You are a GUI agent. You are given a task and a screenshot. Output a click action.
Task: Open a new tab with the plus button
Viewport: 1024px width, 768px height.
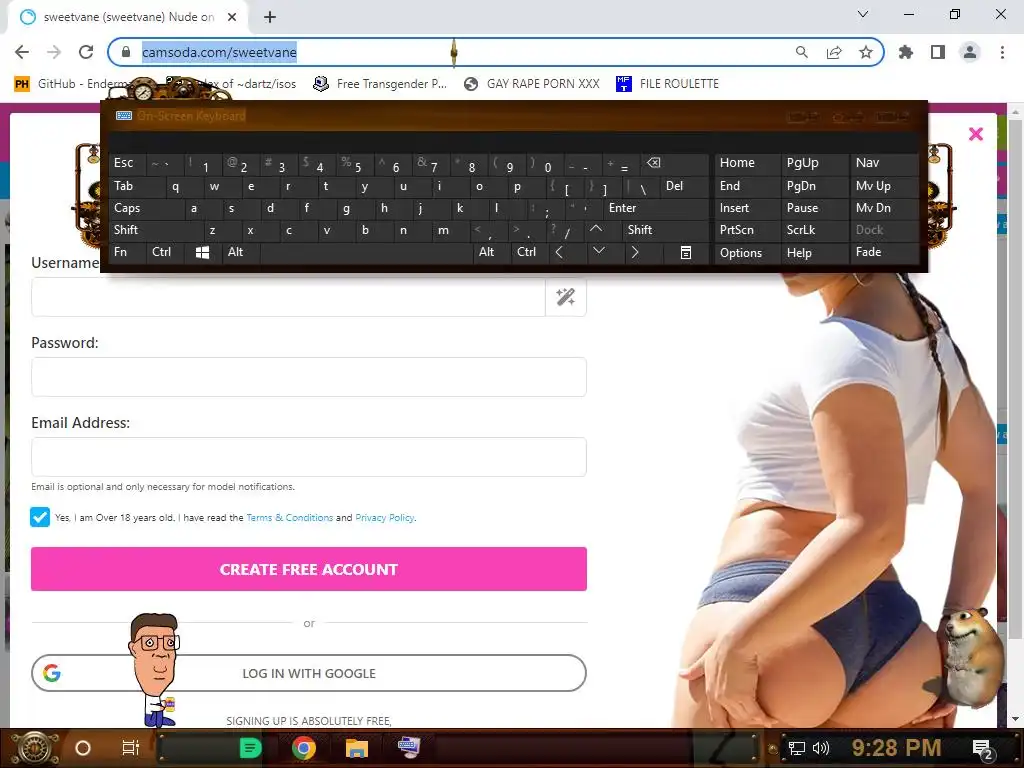point(270,17)
